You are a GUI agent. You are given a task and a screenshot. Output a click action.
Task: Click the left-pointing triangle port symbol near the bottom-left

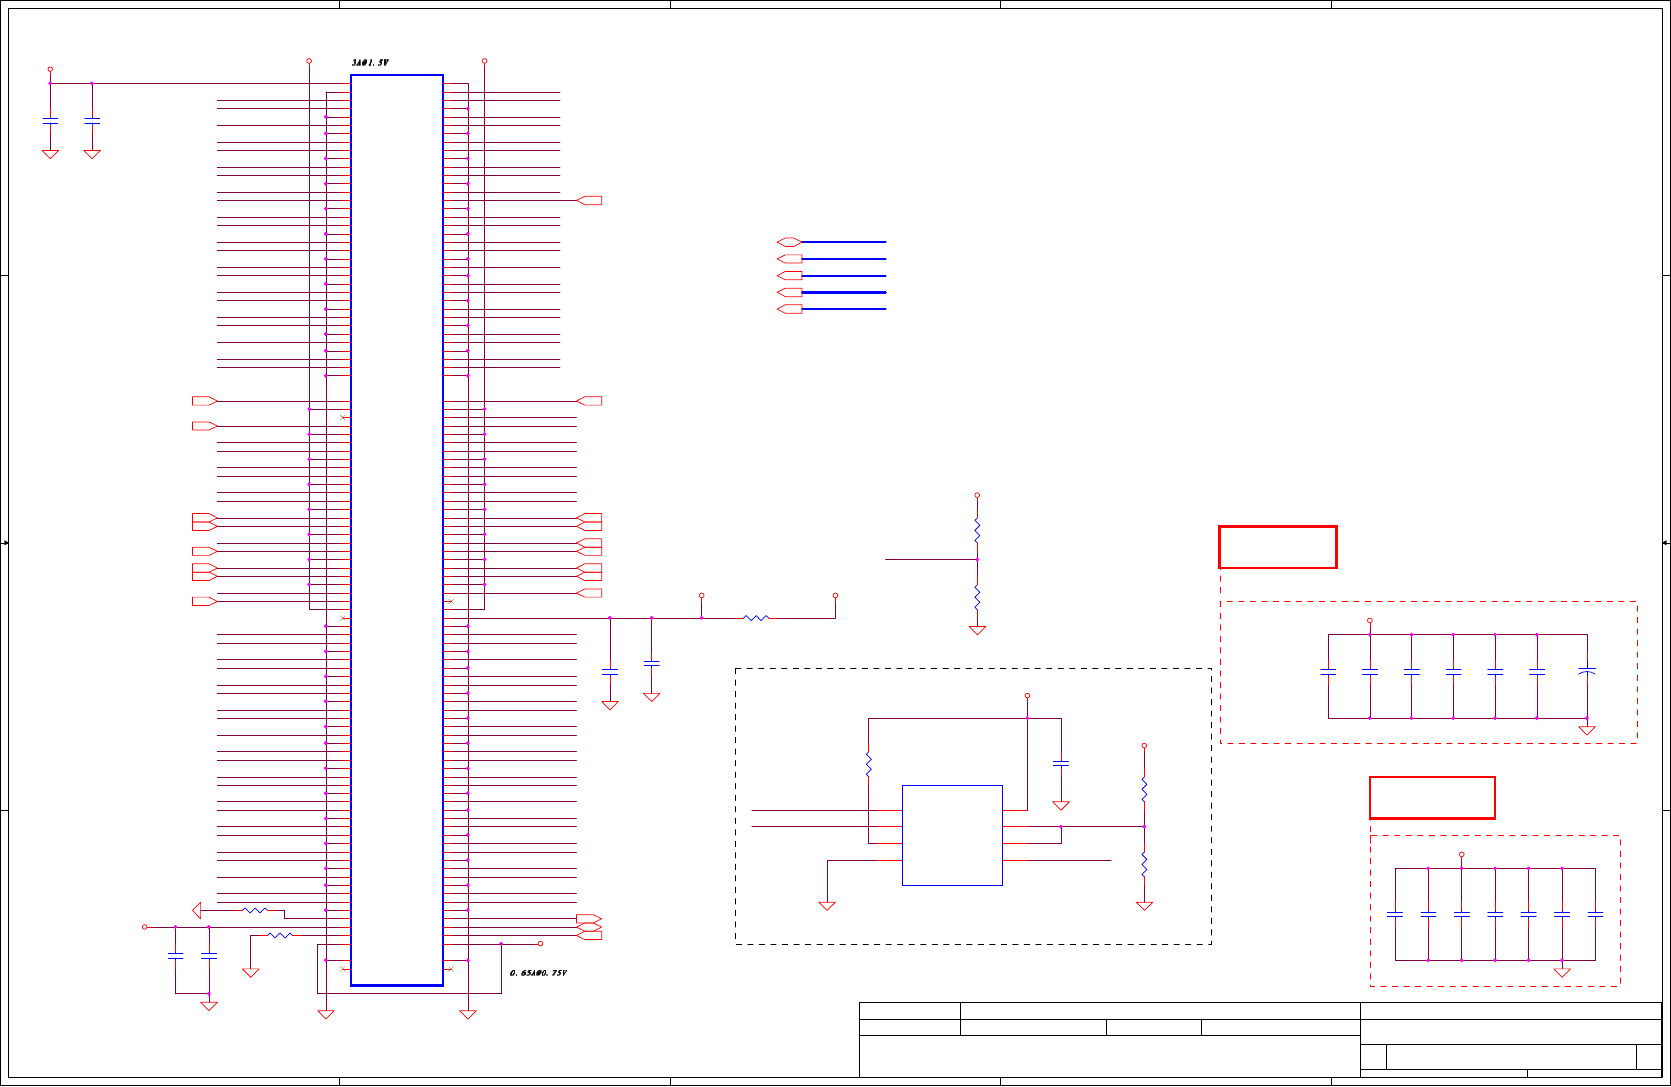pos(197,910)
